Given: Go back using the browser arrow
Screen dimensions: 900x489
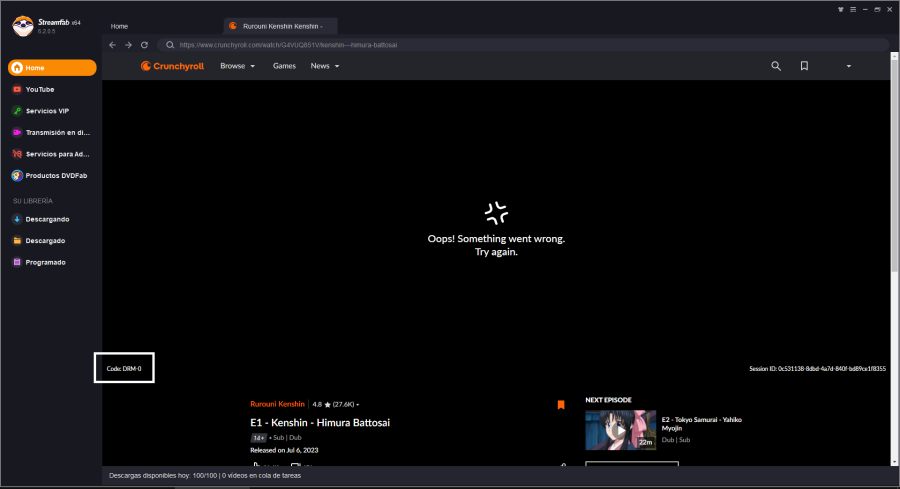Looking at the screenshot, I should click(x=112, y=45).
